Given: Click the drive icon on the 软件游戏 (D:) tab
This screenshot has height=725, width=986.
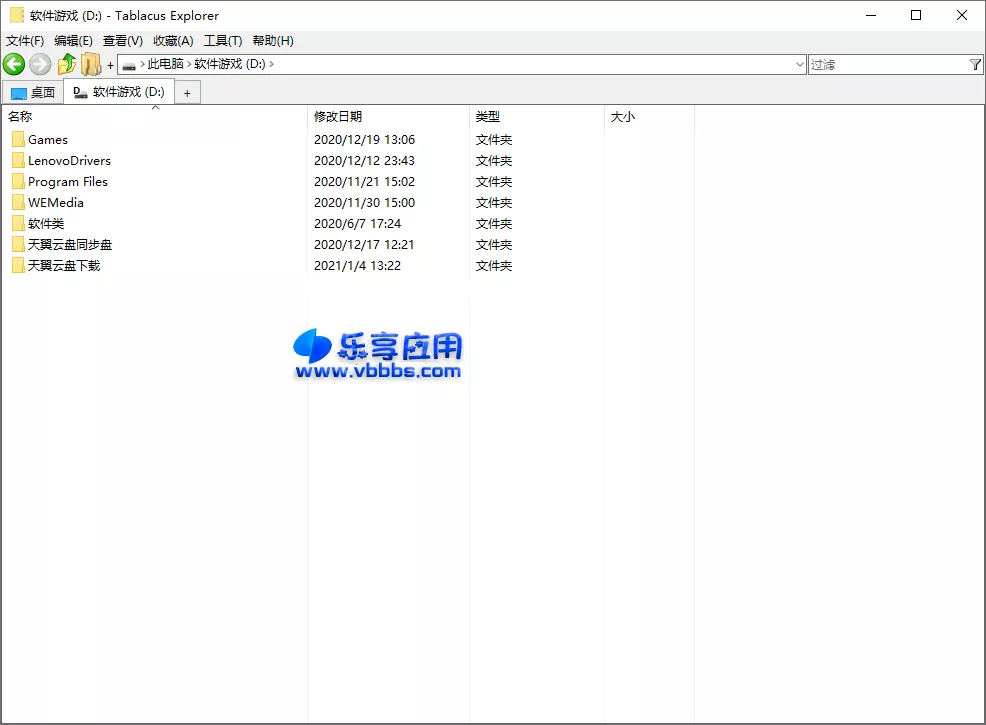Looking at the screenshot, I should (78, 90).
